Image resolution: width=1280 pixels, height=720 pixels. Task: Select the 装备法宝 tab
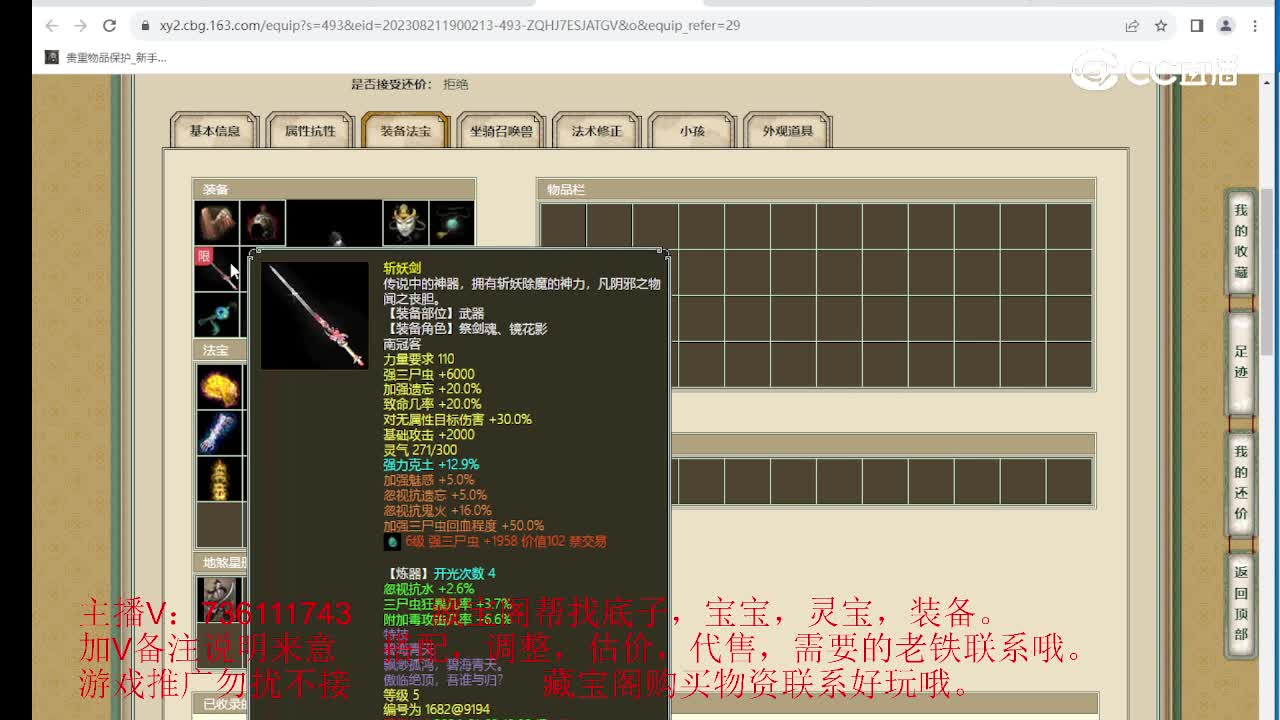point(405,131)
